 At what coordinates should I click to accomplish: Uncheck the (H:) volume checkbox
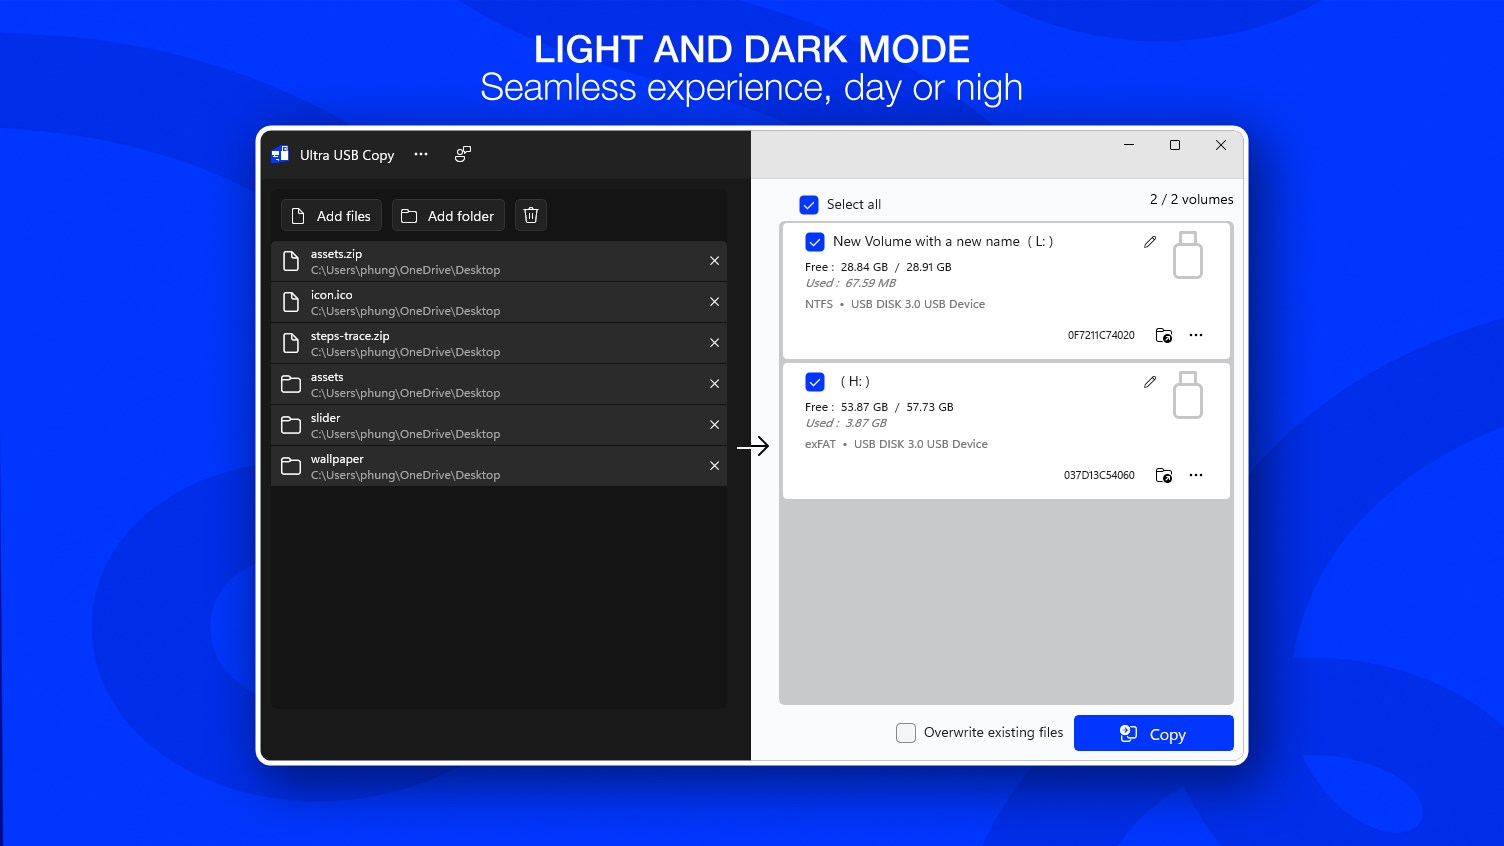pyautogui.click(x=815, y=382)
